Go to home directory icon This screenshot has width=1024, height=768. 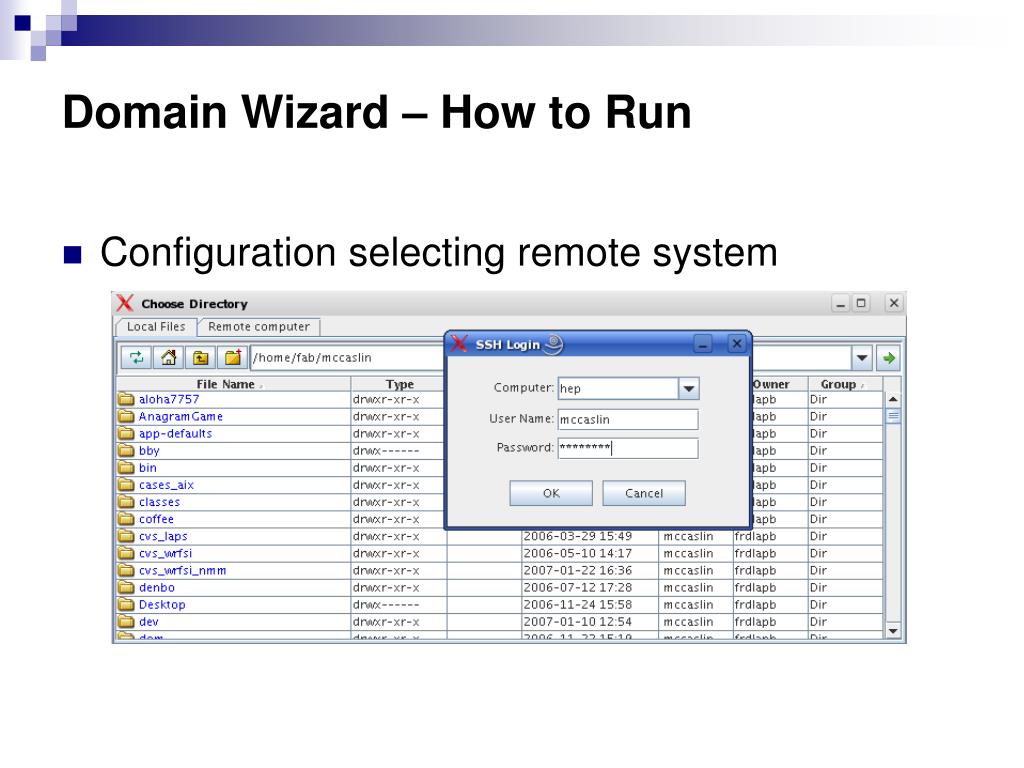pos(168,357)
